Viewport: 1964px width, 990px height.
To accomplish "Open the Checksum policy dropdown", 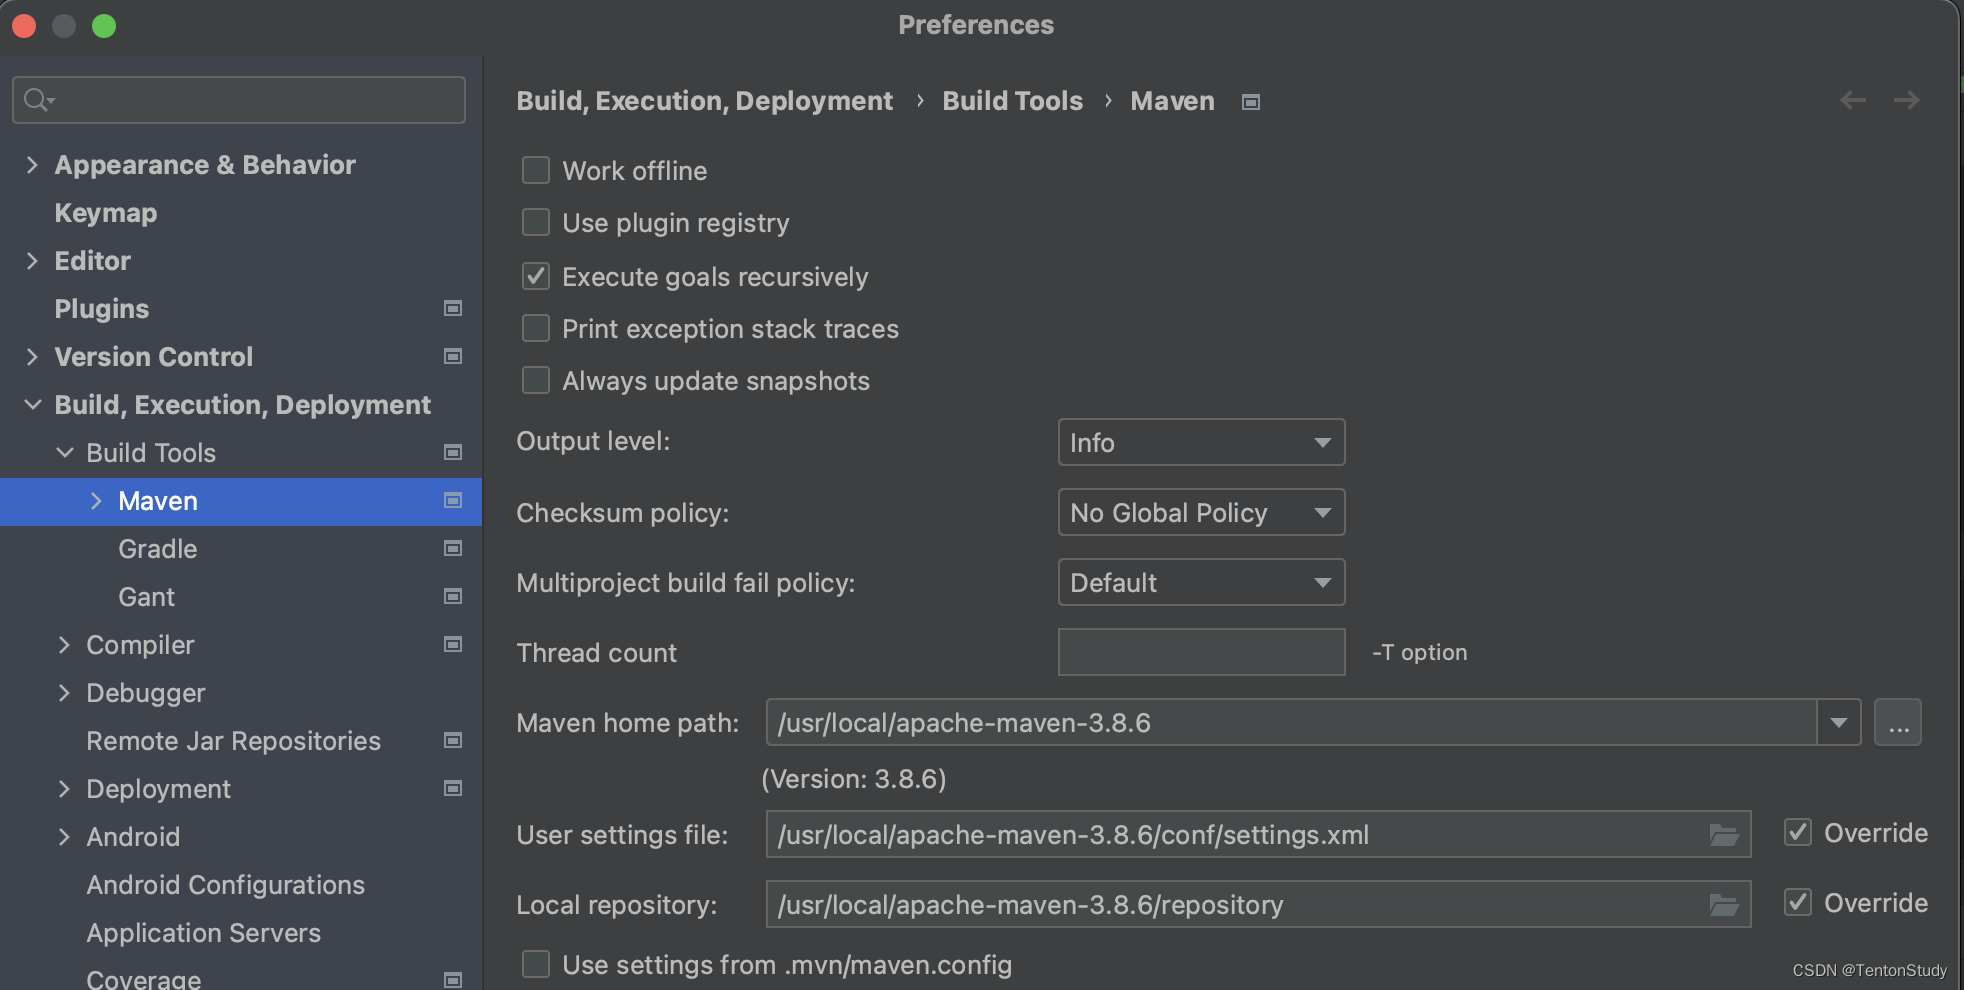I will (x=1200, y=512).
